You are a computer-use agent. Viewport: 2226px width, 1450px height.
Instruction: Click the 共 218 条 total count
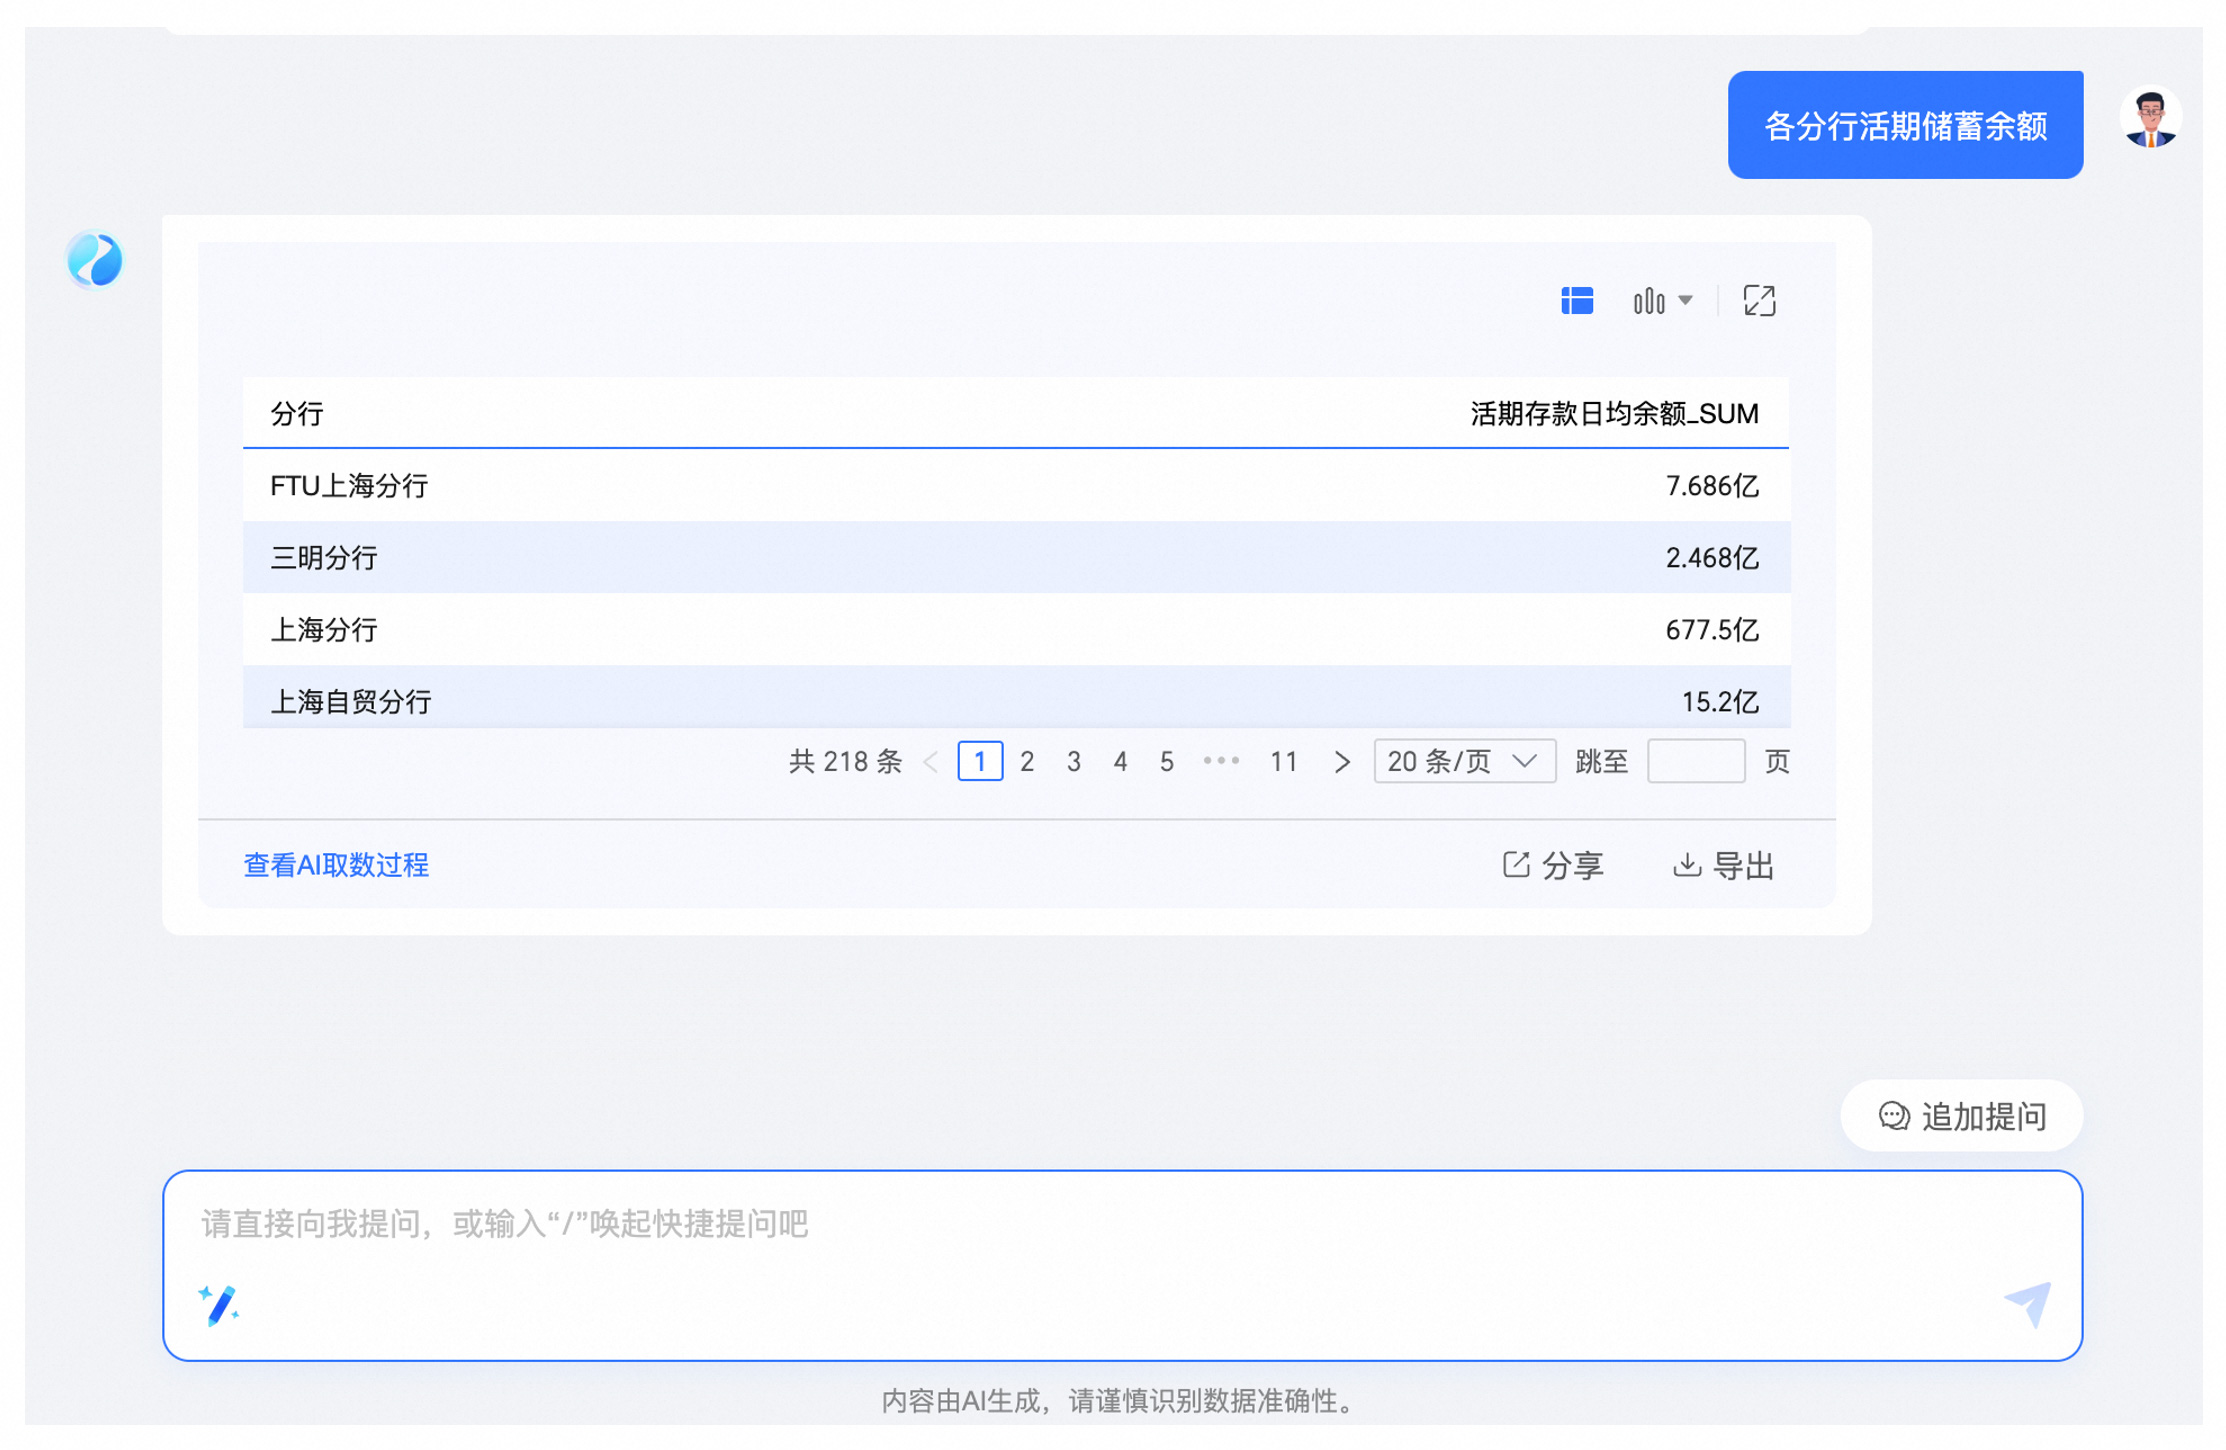click(x=845, y=762)
